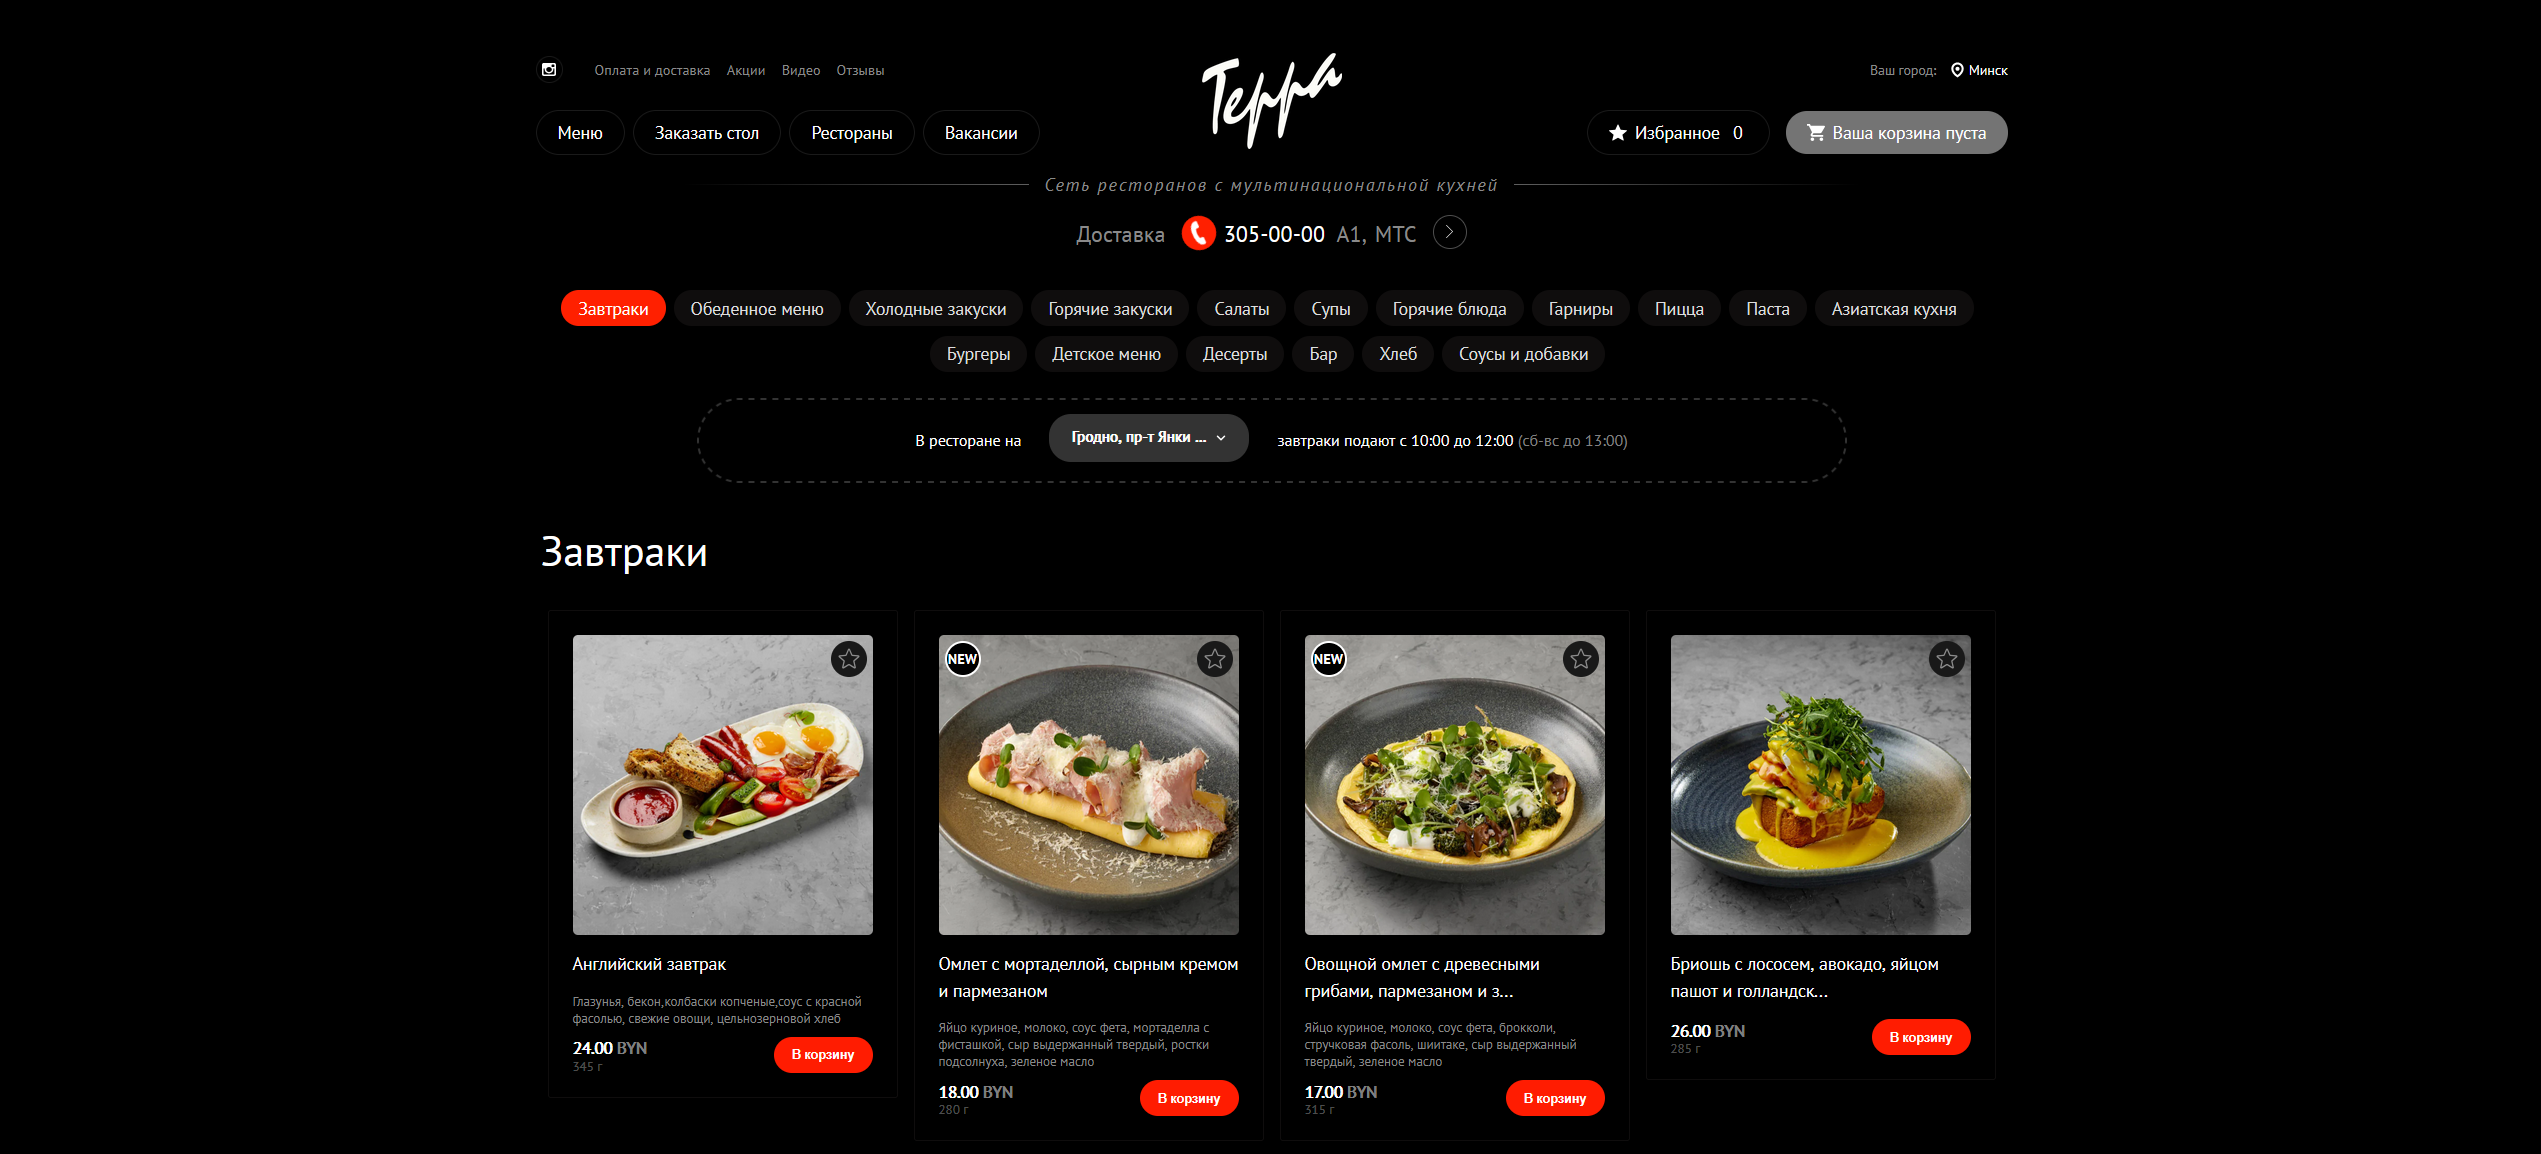Click the Terra logo
2541x1154 pixels.
pos(1271,100)
